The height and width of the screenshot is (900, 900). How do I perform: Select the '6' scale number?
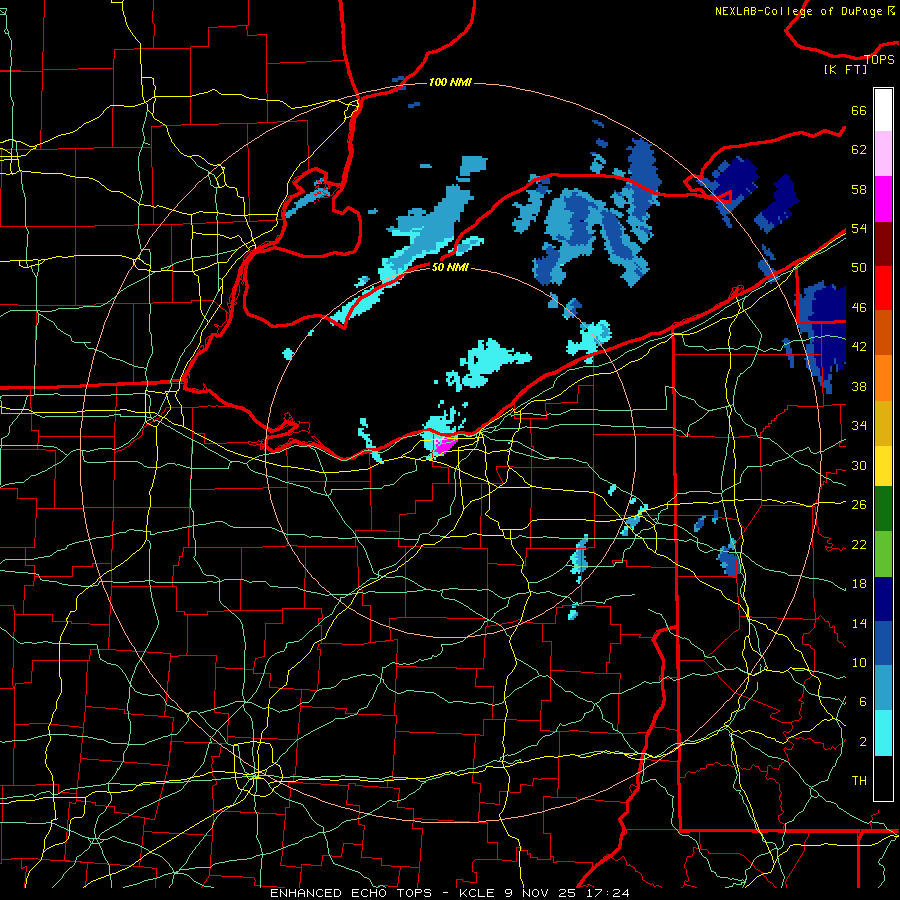[862, 702]
